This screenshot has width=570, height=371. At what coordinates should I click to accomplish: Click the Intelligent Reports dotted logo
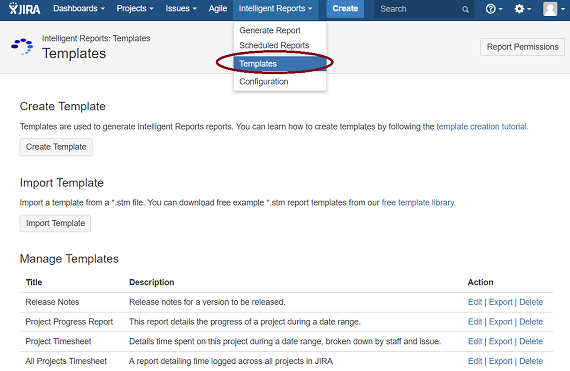[22, 47]
